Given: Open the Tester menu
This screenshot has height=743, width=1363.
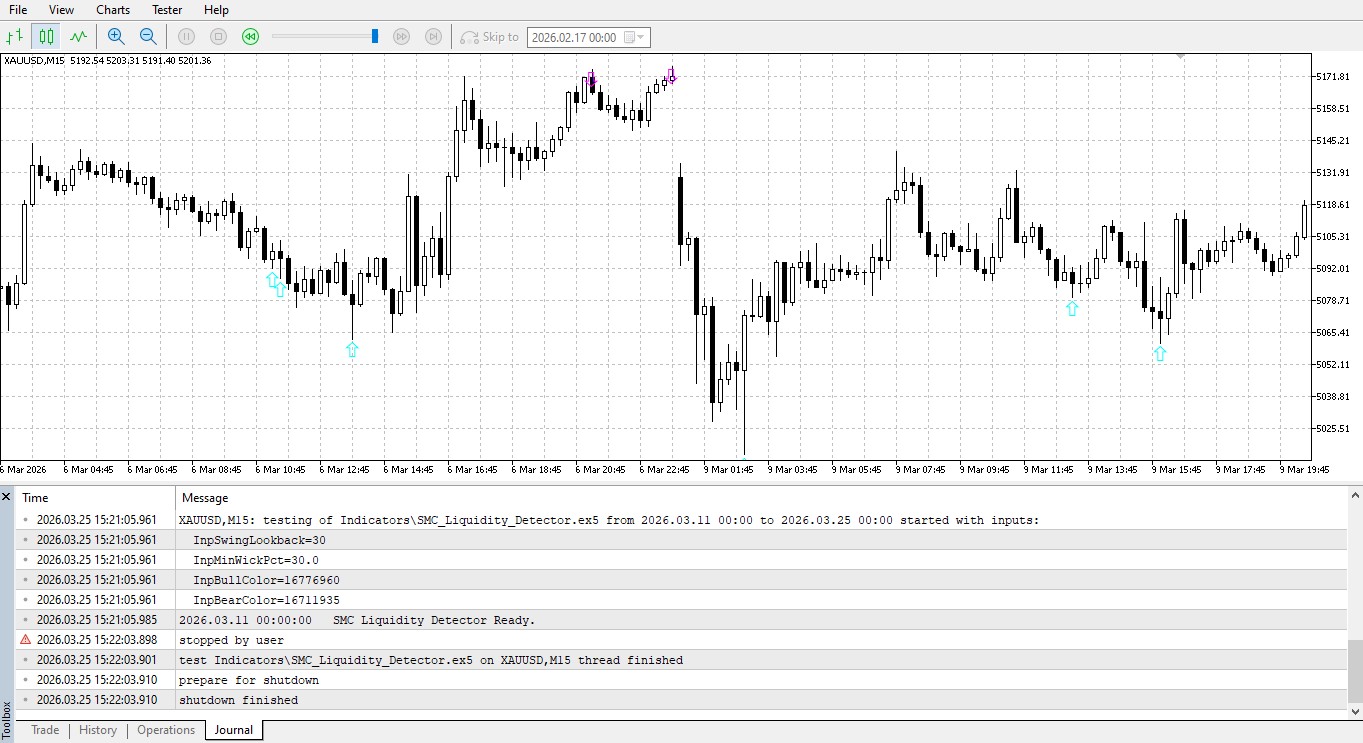Looking at the screenshot, I should pos(166,10).
